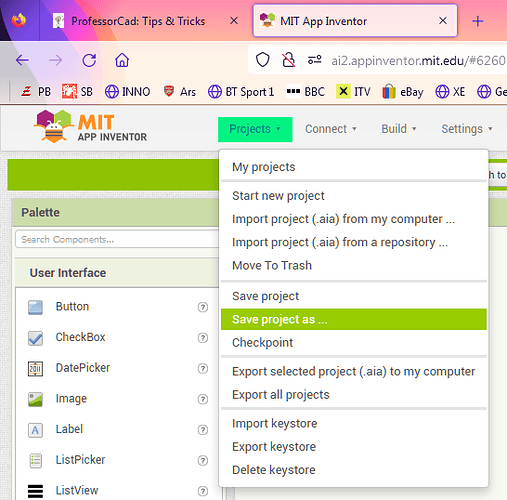Click the MIT App Inventor logo
The width and height of the screenshot is (507, 500).
(91, 126)
